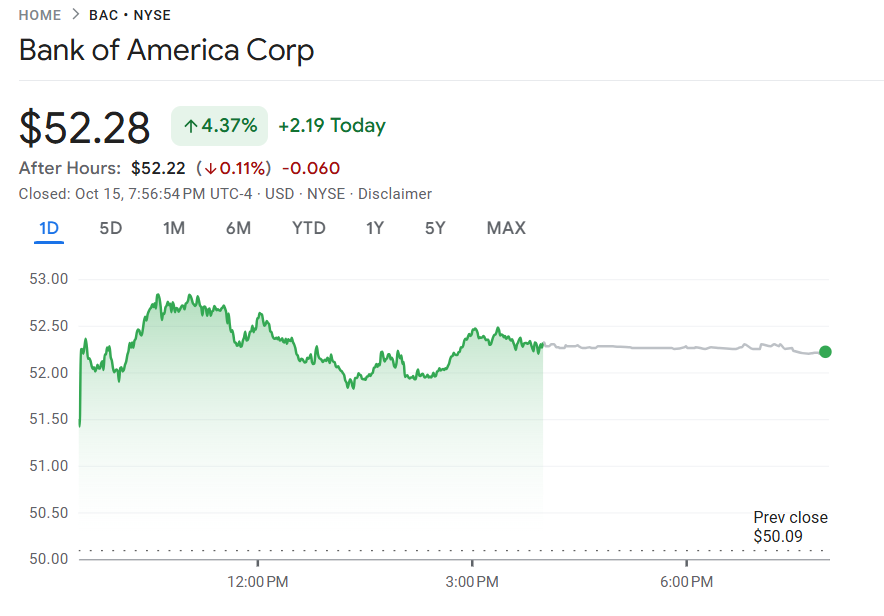
Task: Open the 1Y chart range
Action: pos(375,228)
